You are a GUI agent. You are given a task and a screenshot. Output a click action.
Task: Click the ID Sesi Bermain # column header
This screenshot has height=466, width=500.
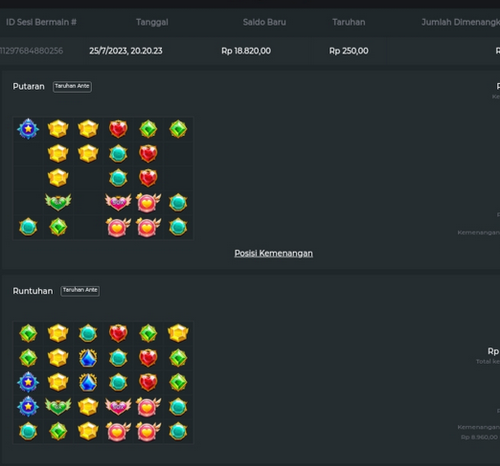(x=41, y=22)
